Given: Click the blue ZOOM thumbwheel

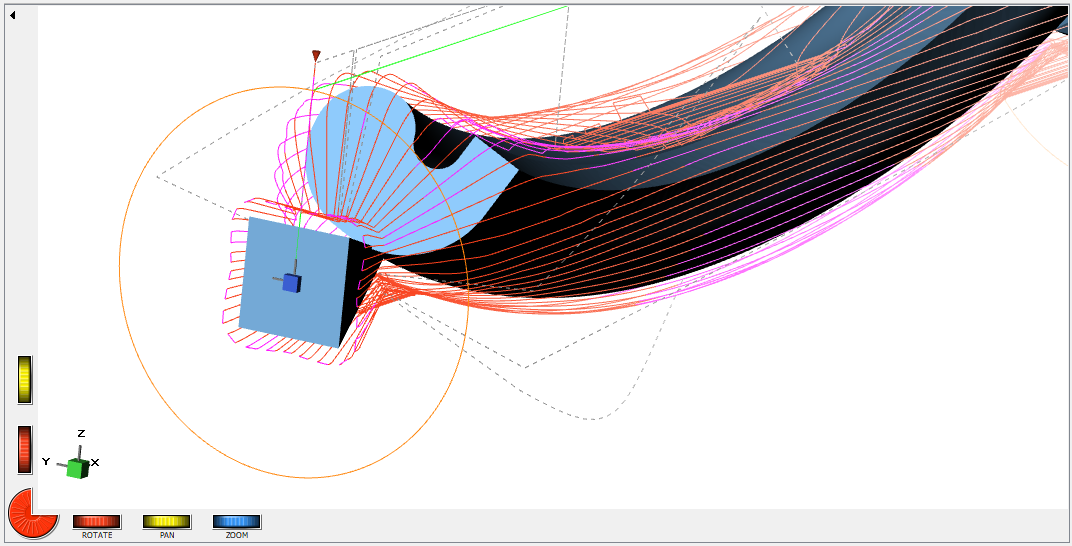Looking at the screenshot, I should [237, 521].
